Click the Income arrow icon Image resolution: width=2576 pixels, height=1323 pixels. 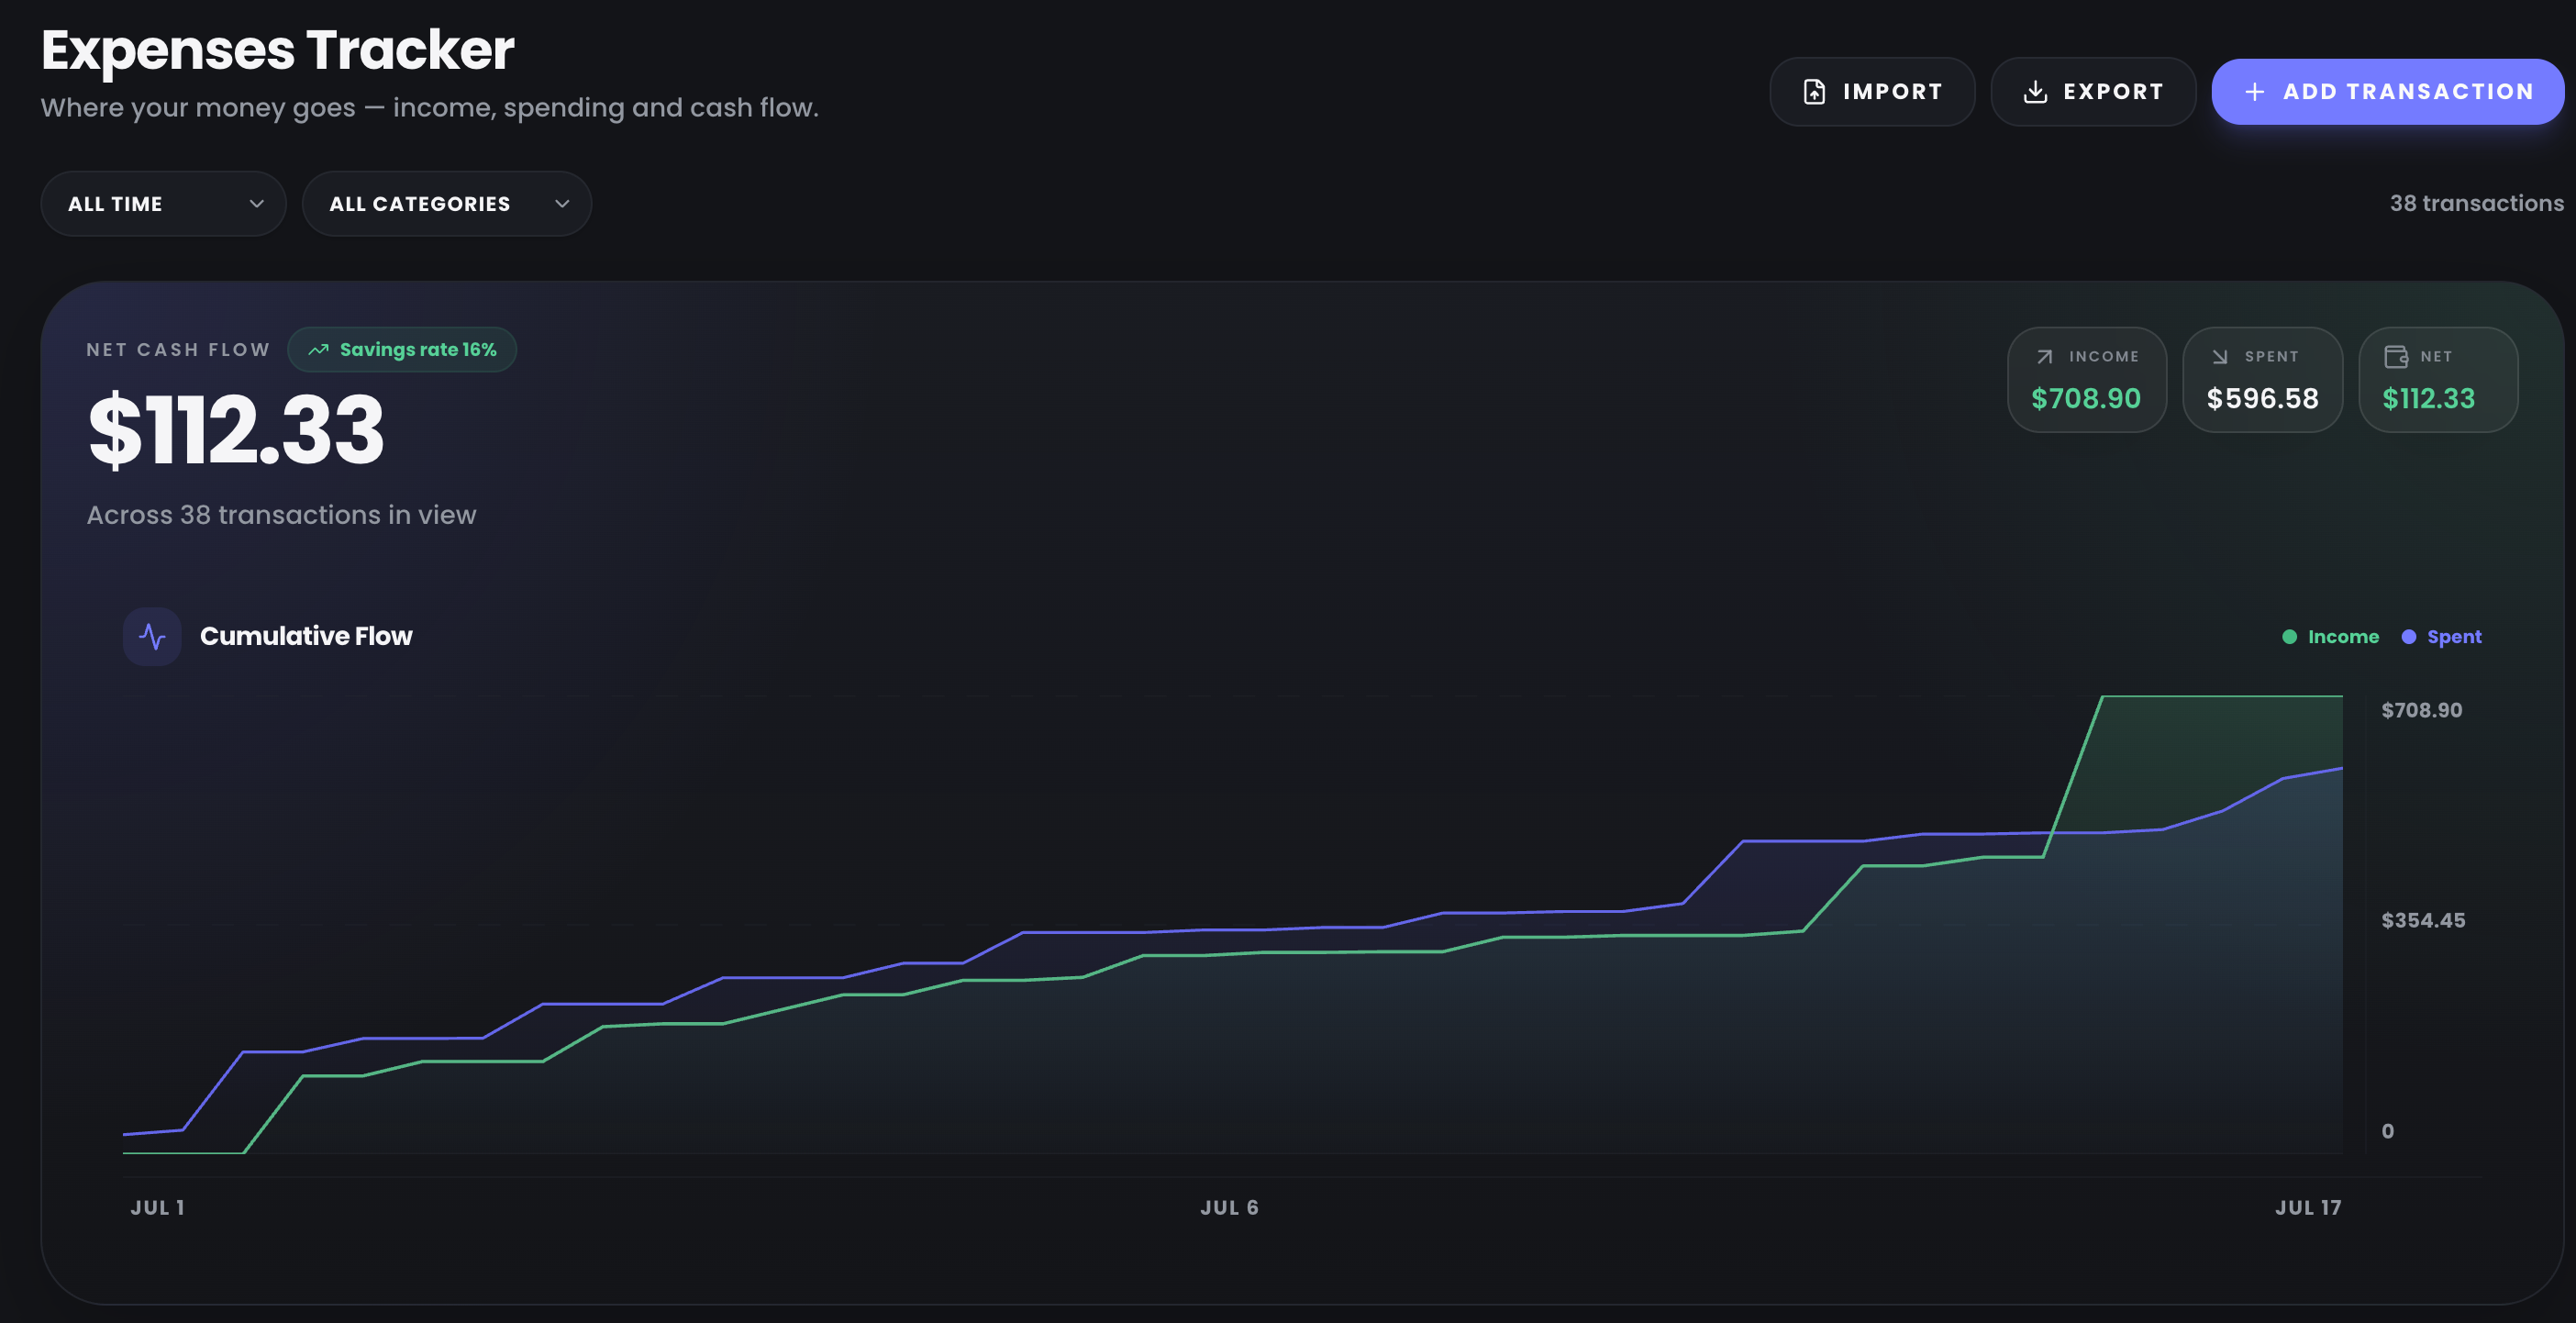2045,357
